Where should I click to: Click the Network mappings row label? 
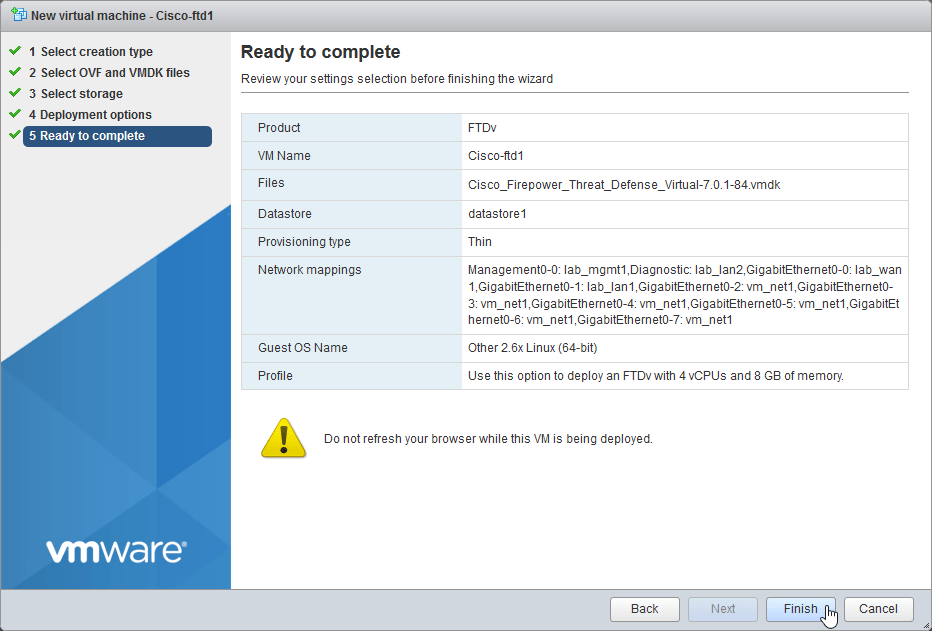(310, 270)
